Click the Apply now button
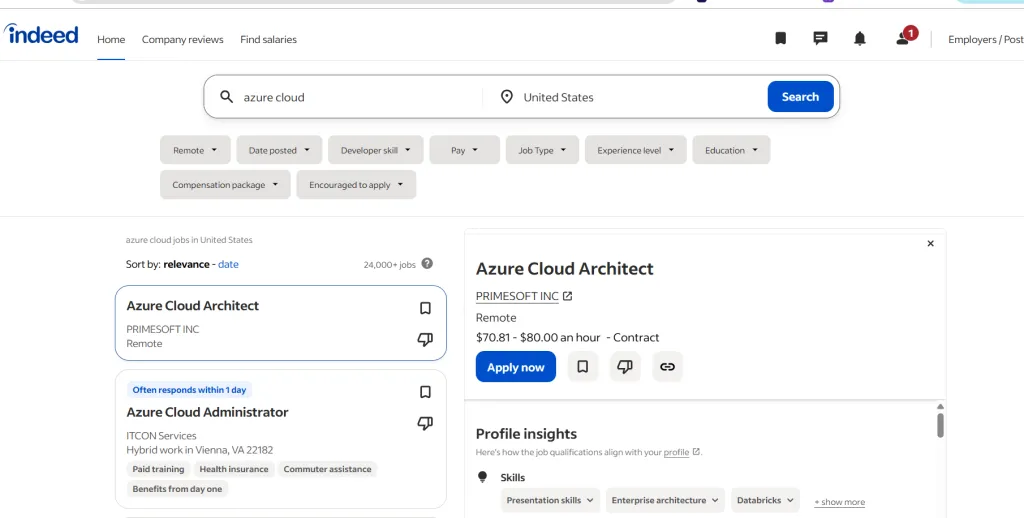This screenshot has width=1024, height=518. [515, 366]
